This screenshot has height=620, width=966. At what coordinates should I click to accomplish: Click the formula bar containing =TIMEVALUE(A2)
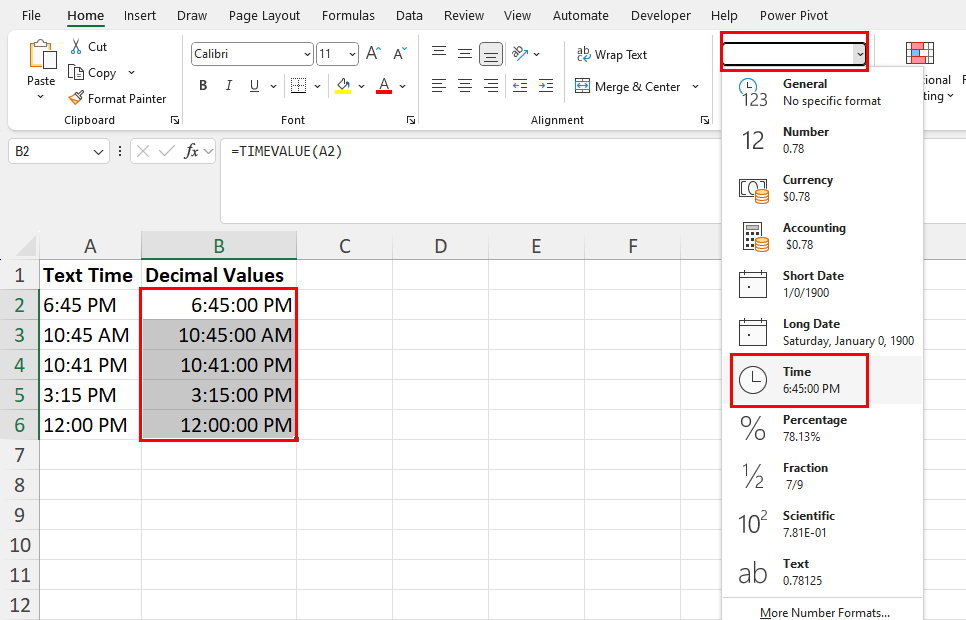click(x=471, y=180)
